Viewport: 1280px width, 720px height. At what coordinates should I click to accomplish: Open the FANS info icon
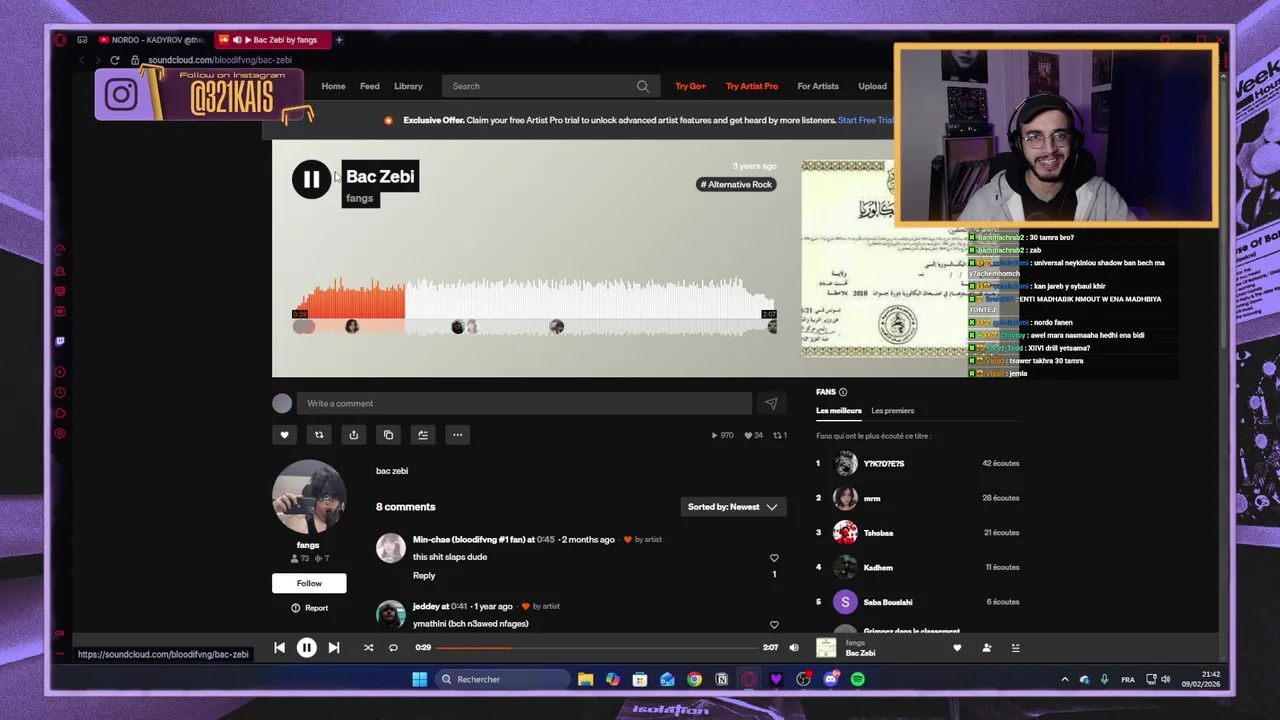[x=843, y=392]
